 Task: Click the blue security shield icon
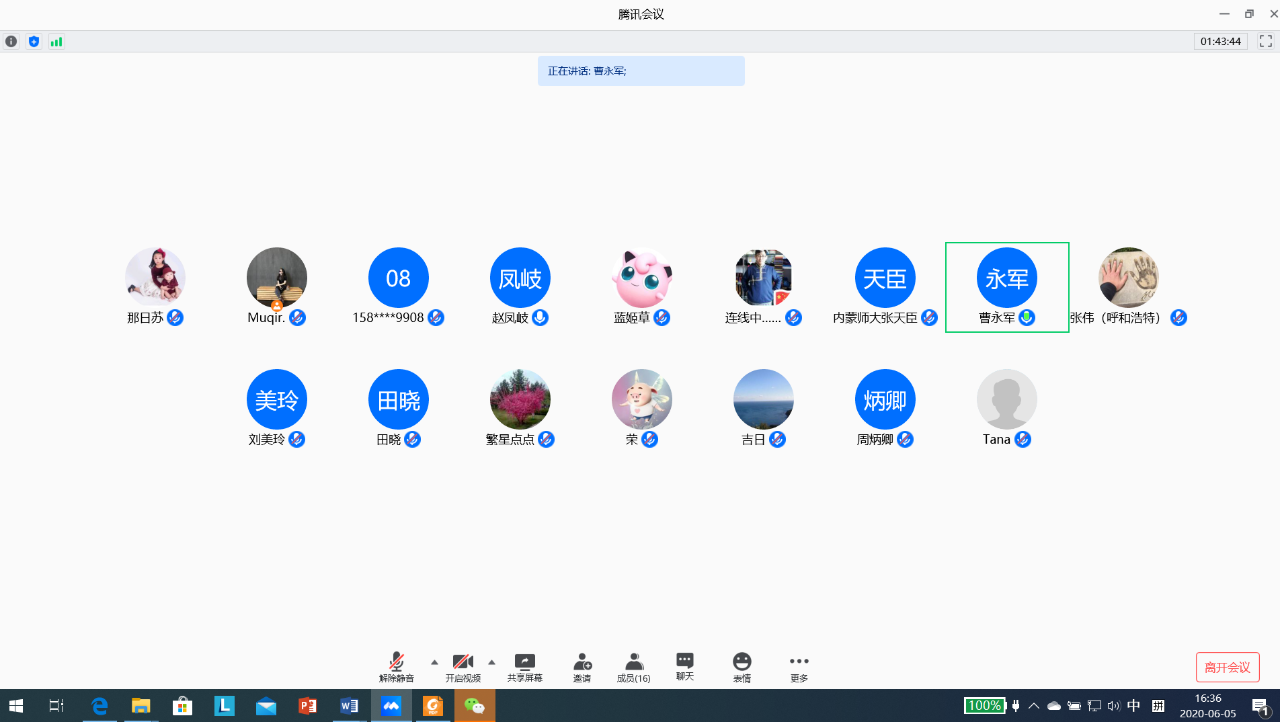[34, 42]
